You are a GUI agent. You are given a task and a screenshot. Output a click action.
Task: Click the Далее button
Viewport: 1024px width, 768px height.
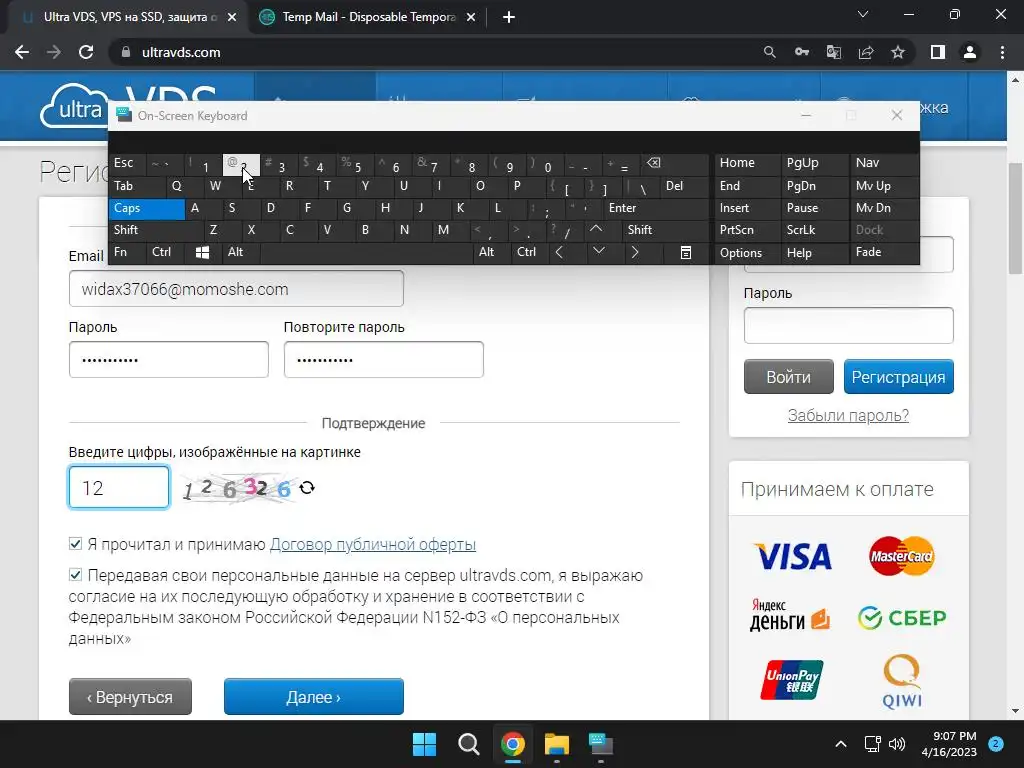point(313,697)
